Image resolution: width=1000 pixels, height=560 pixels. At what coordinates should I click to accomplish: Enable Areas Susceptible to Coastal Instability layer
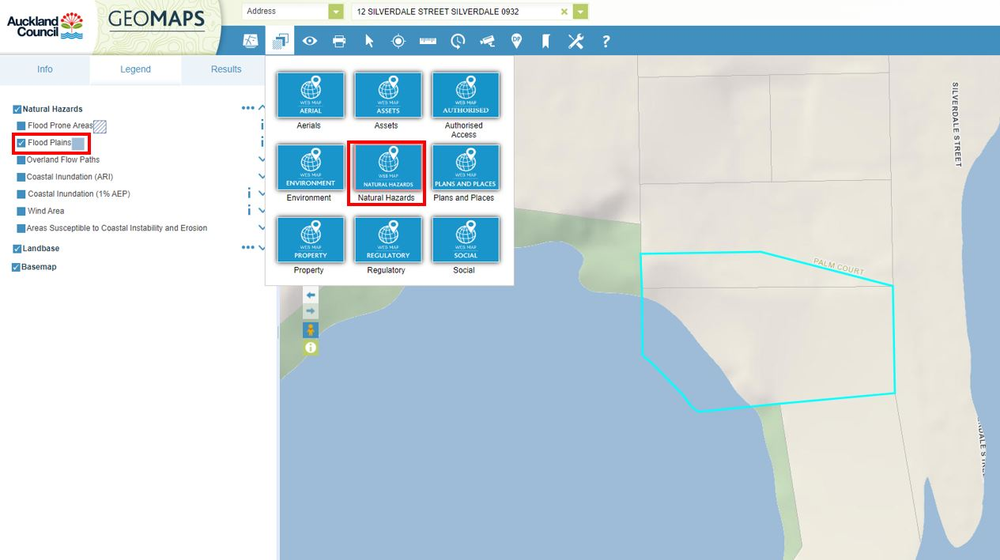[21, 228]
